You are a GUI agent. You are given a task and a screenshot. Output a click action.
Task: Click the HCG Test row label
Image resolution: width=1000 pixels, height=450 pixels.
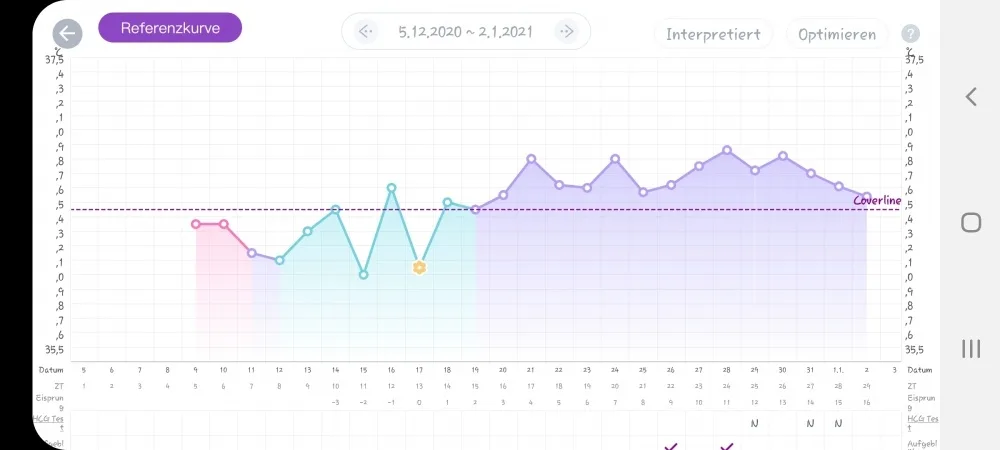48,422
